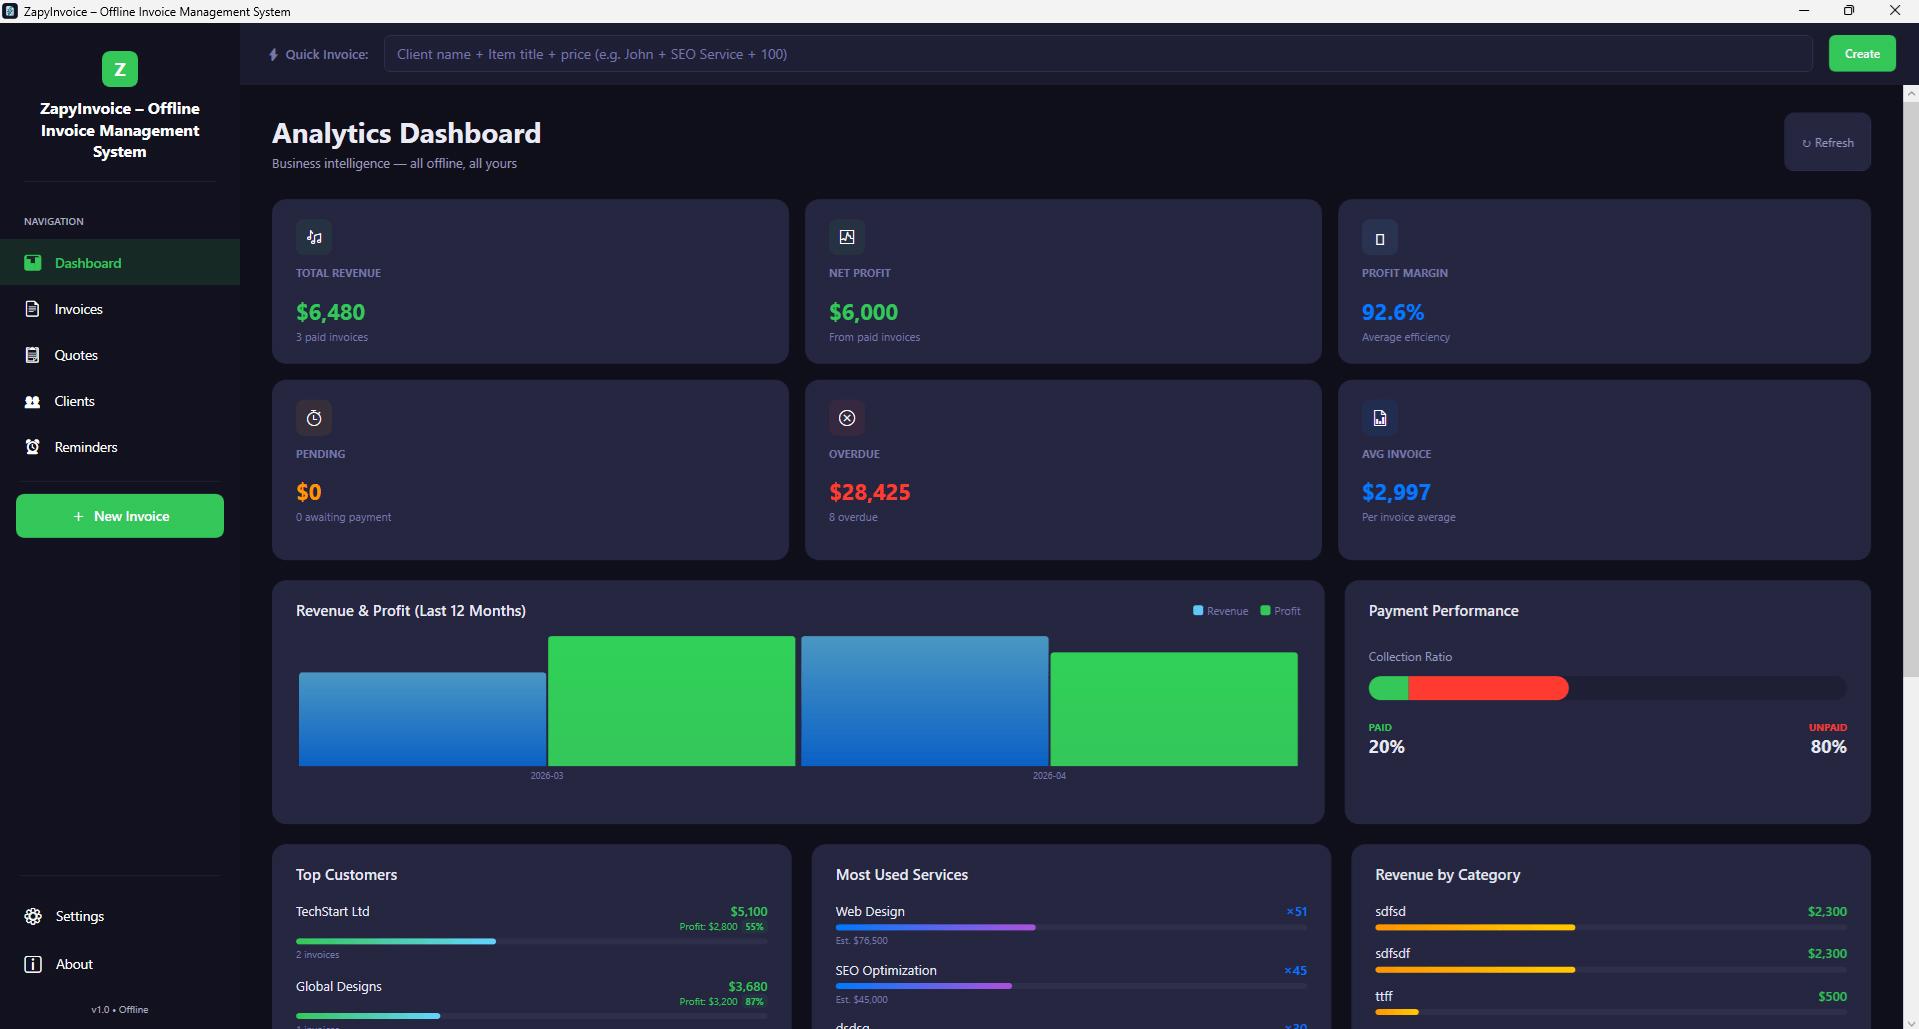The height and width of the screenshot is (1029, 1919).
Task: Click the 20% paid figure
Action: [x=1386, y=747]
